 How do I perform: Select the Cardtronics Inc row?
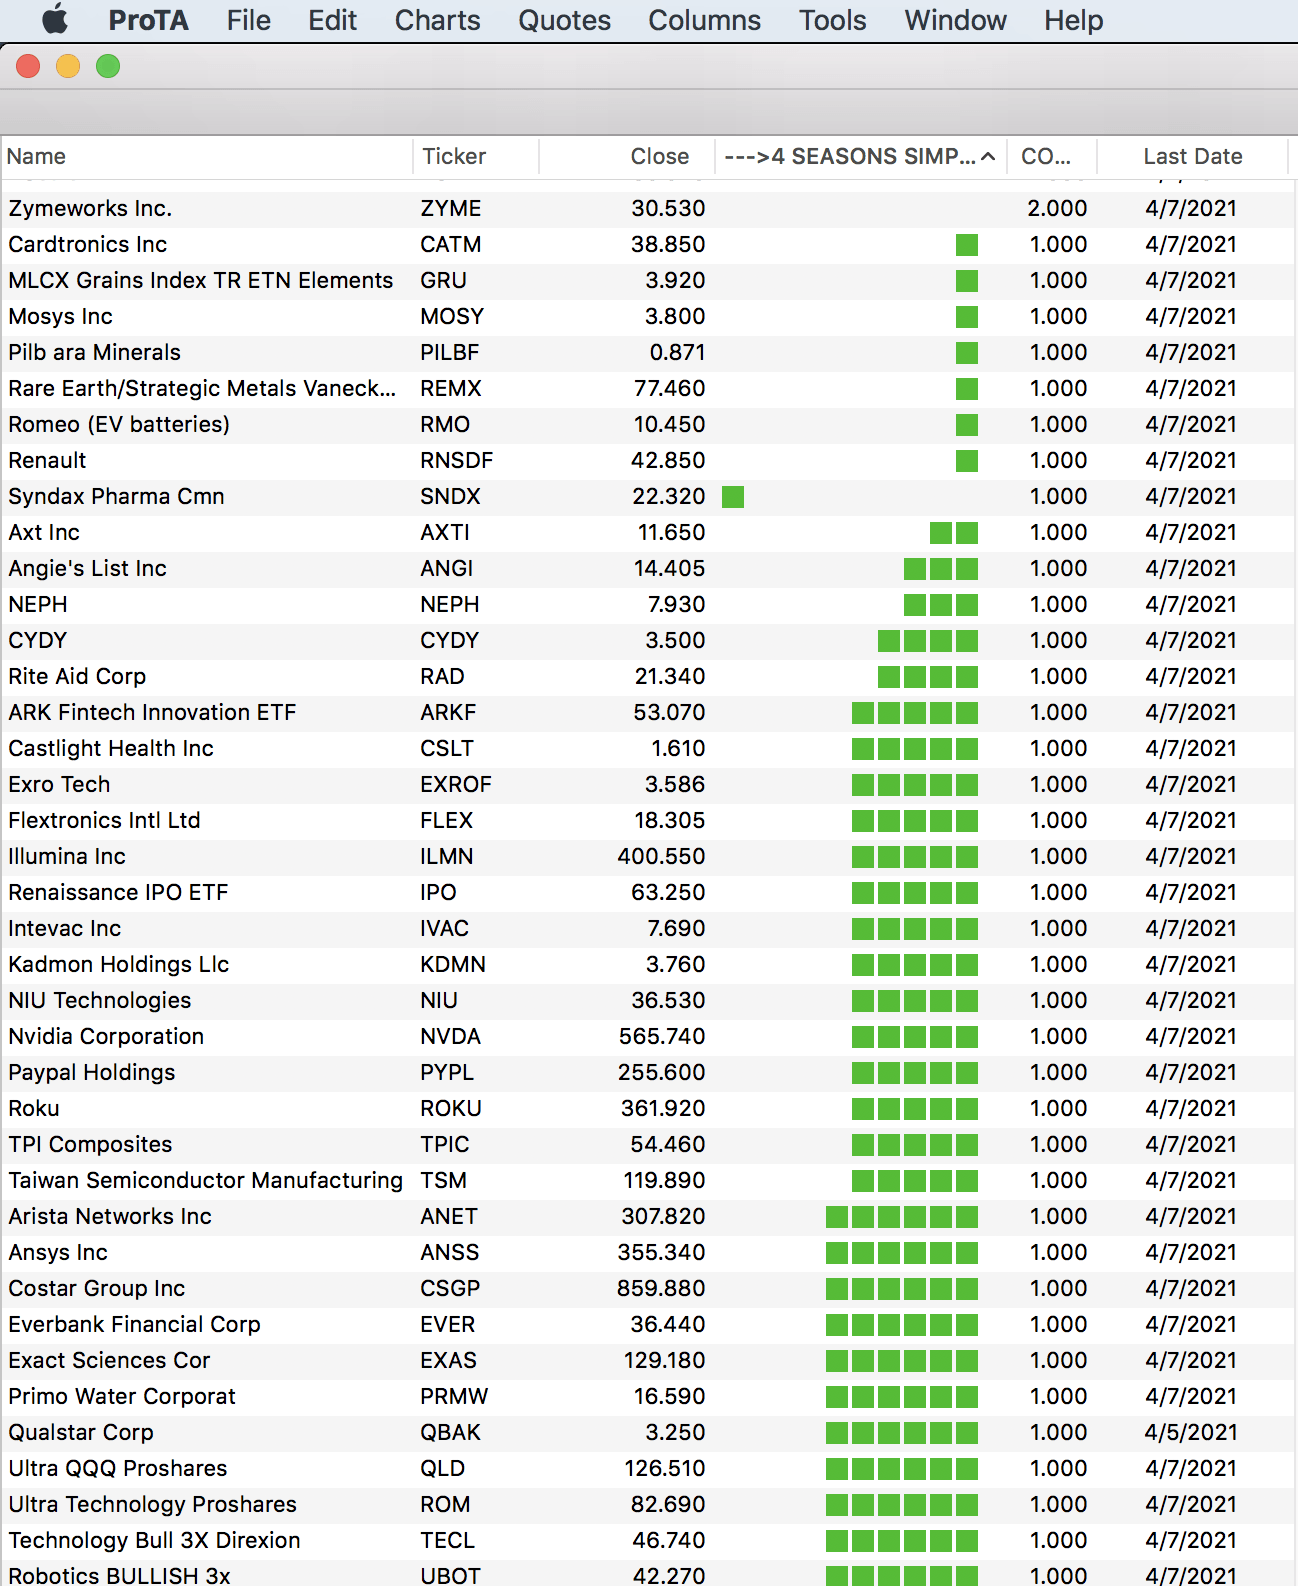pyautogui.click(x=649, y=244)
